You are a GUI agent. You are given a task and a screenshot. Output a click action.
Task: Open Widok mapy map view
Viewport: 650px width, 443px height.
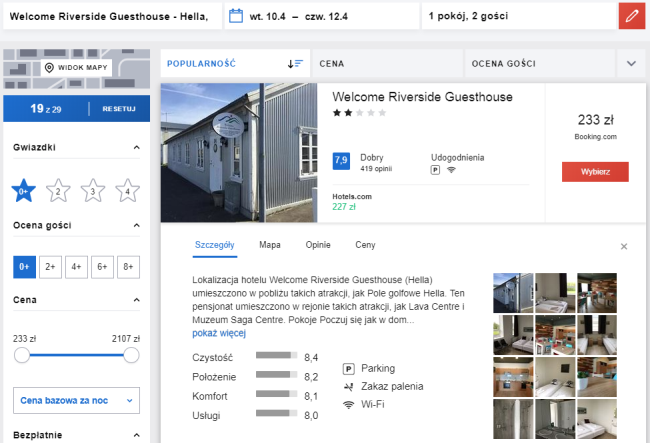76,68
